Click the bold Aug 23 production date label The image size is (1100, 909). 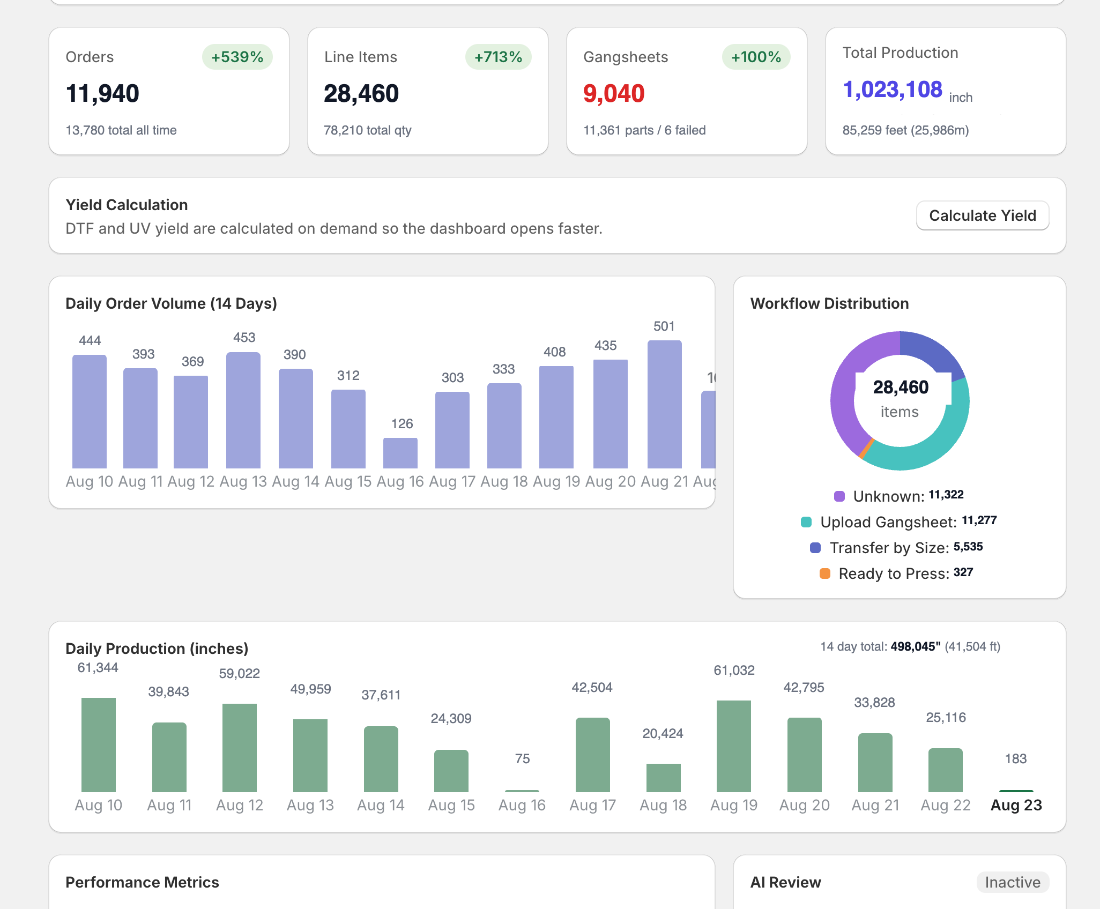point(1016,805)
